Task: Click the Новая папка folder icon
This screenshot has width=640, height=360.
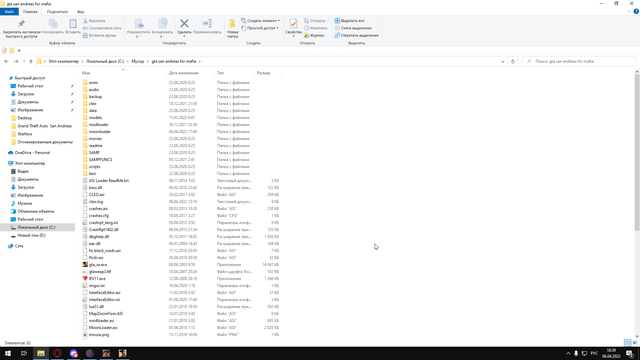Action: [x=232, y=24]
